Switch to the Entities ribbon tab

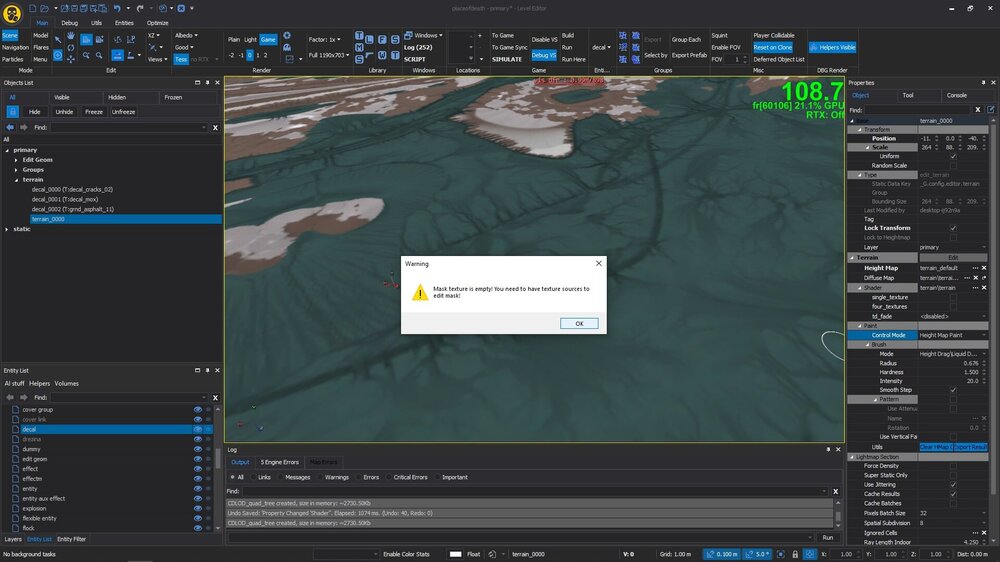(x=124, y=22)
